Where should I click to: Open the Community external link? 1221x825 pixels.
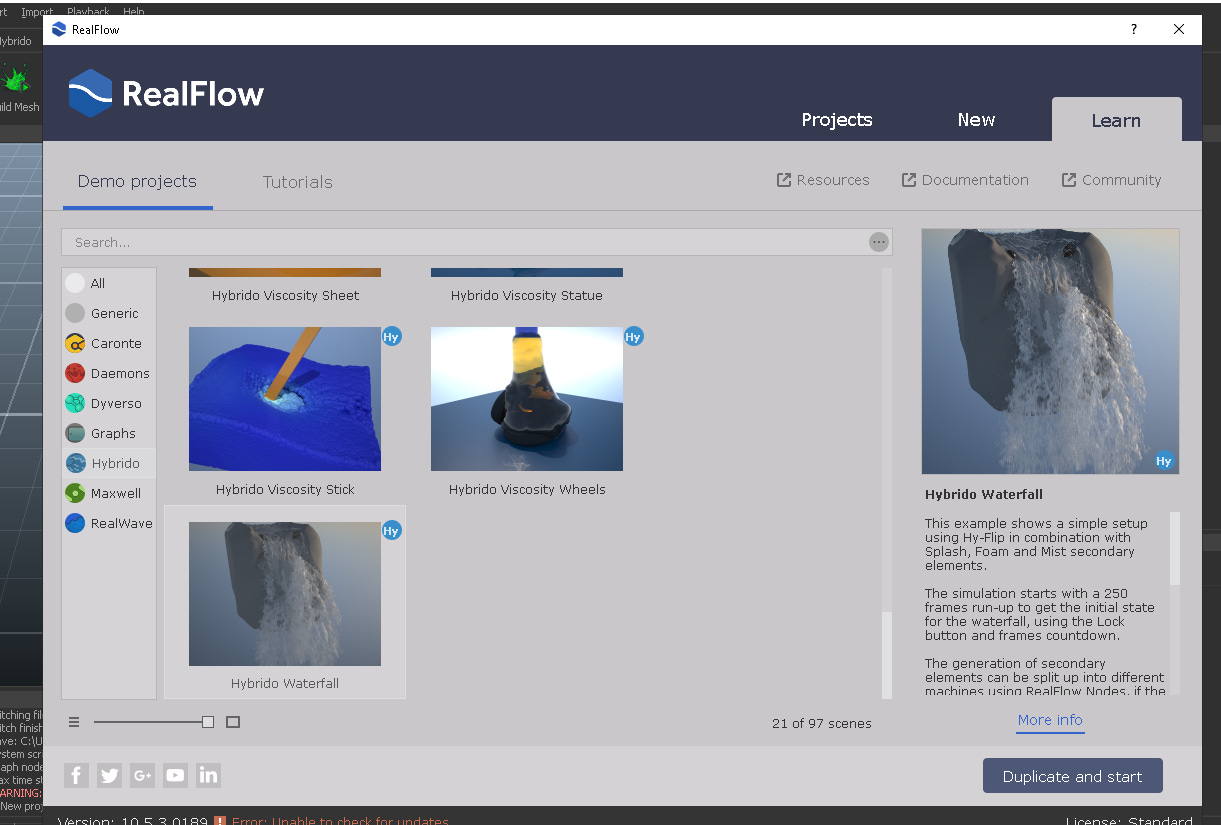coord(1112,180)
